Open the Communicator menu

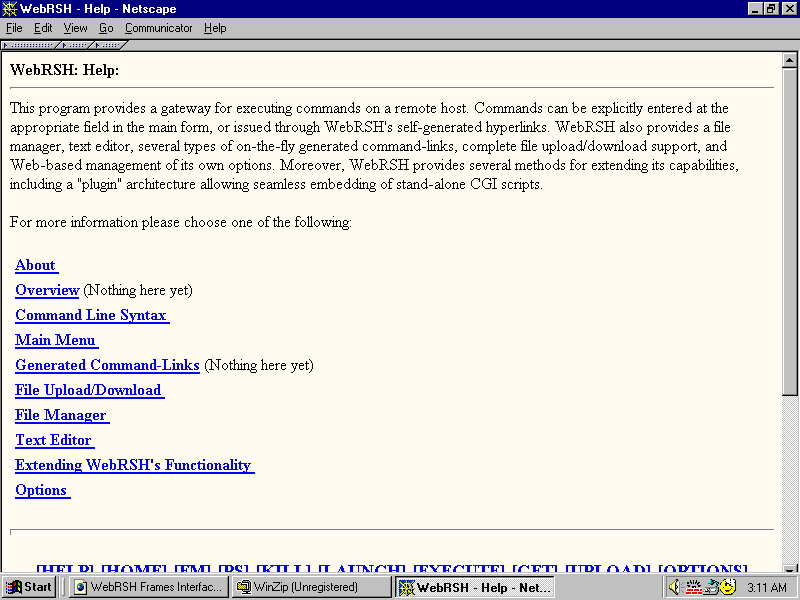158,28
